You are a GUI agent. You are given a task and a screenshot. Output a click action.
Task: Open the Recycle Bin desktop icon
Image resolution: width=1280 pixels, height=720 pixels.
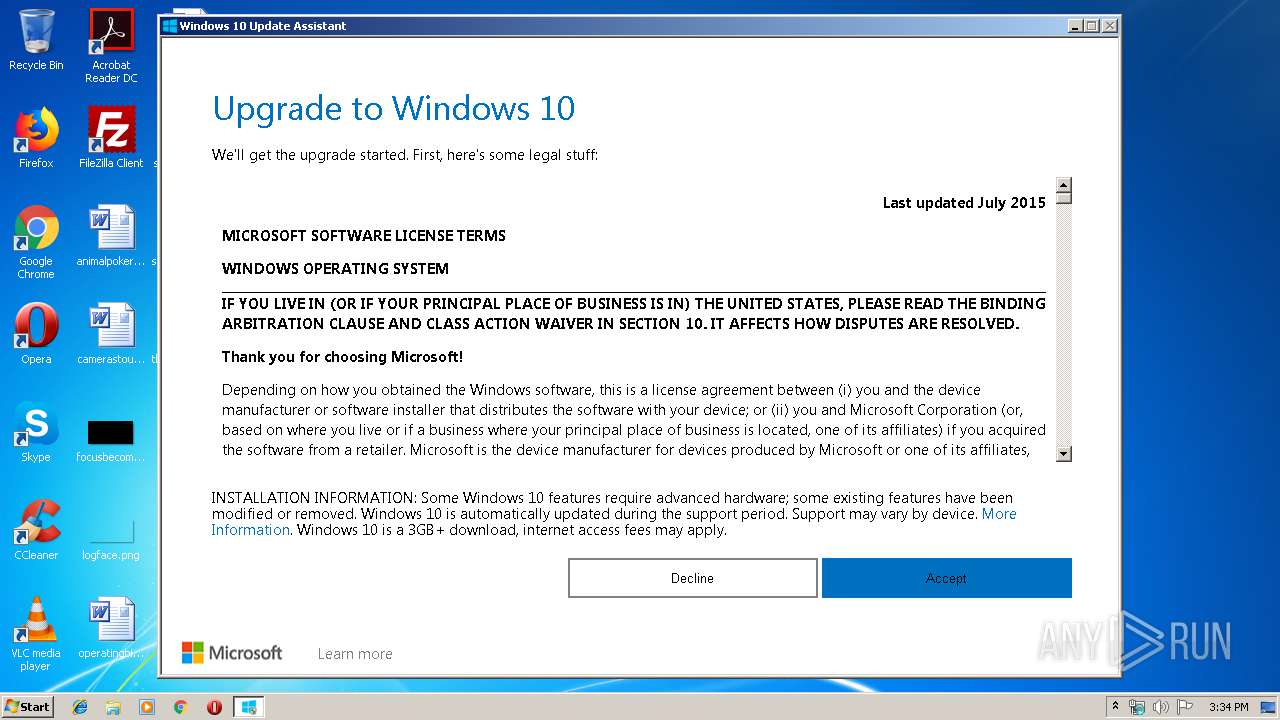[x=36, y=40]
